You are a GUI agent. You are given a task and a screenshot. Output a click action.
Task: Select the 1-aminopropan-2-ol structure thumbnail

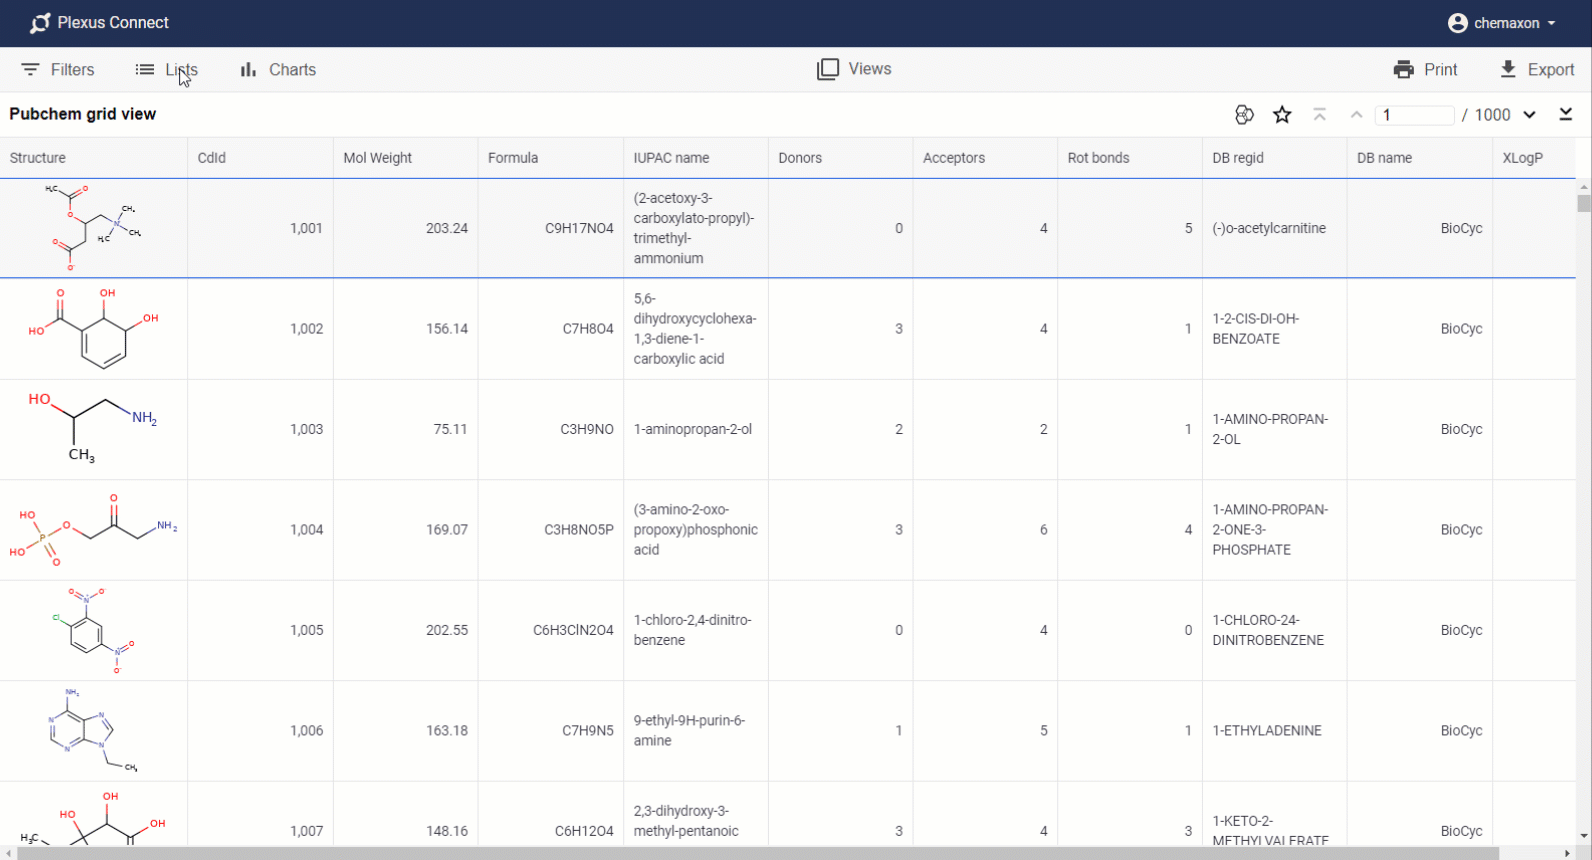pyautogui.click(x=93, y=429)
